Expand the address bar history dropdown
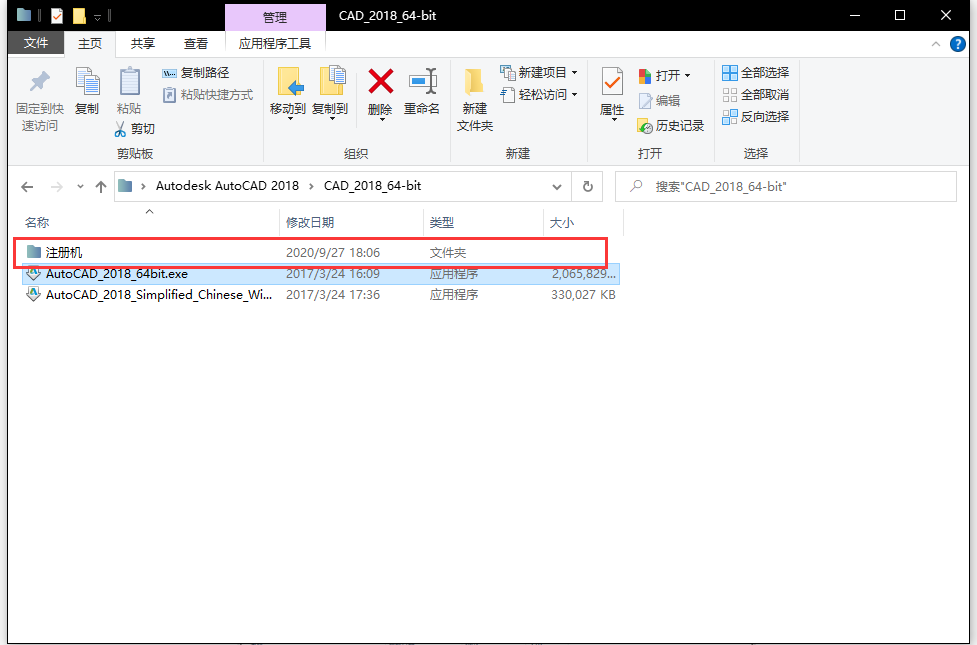 [557, 187]
